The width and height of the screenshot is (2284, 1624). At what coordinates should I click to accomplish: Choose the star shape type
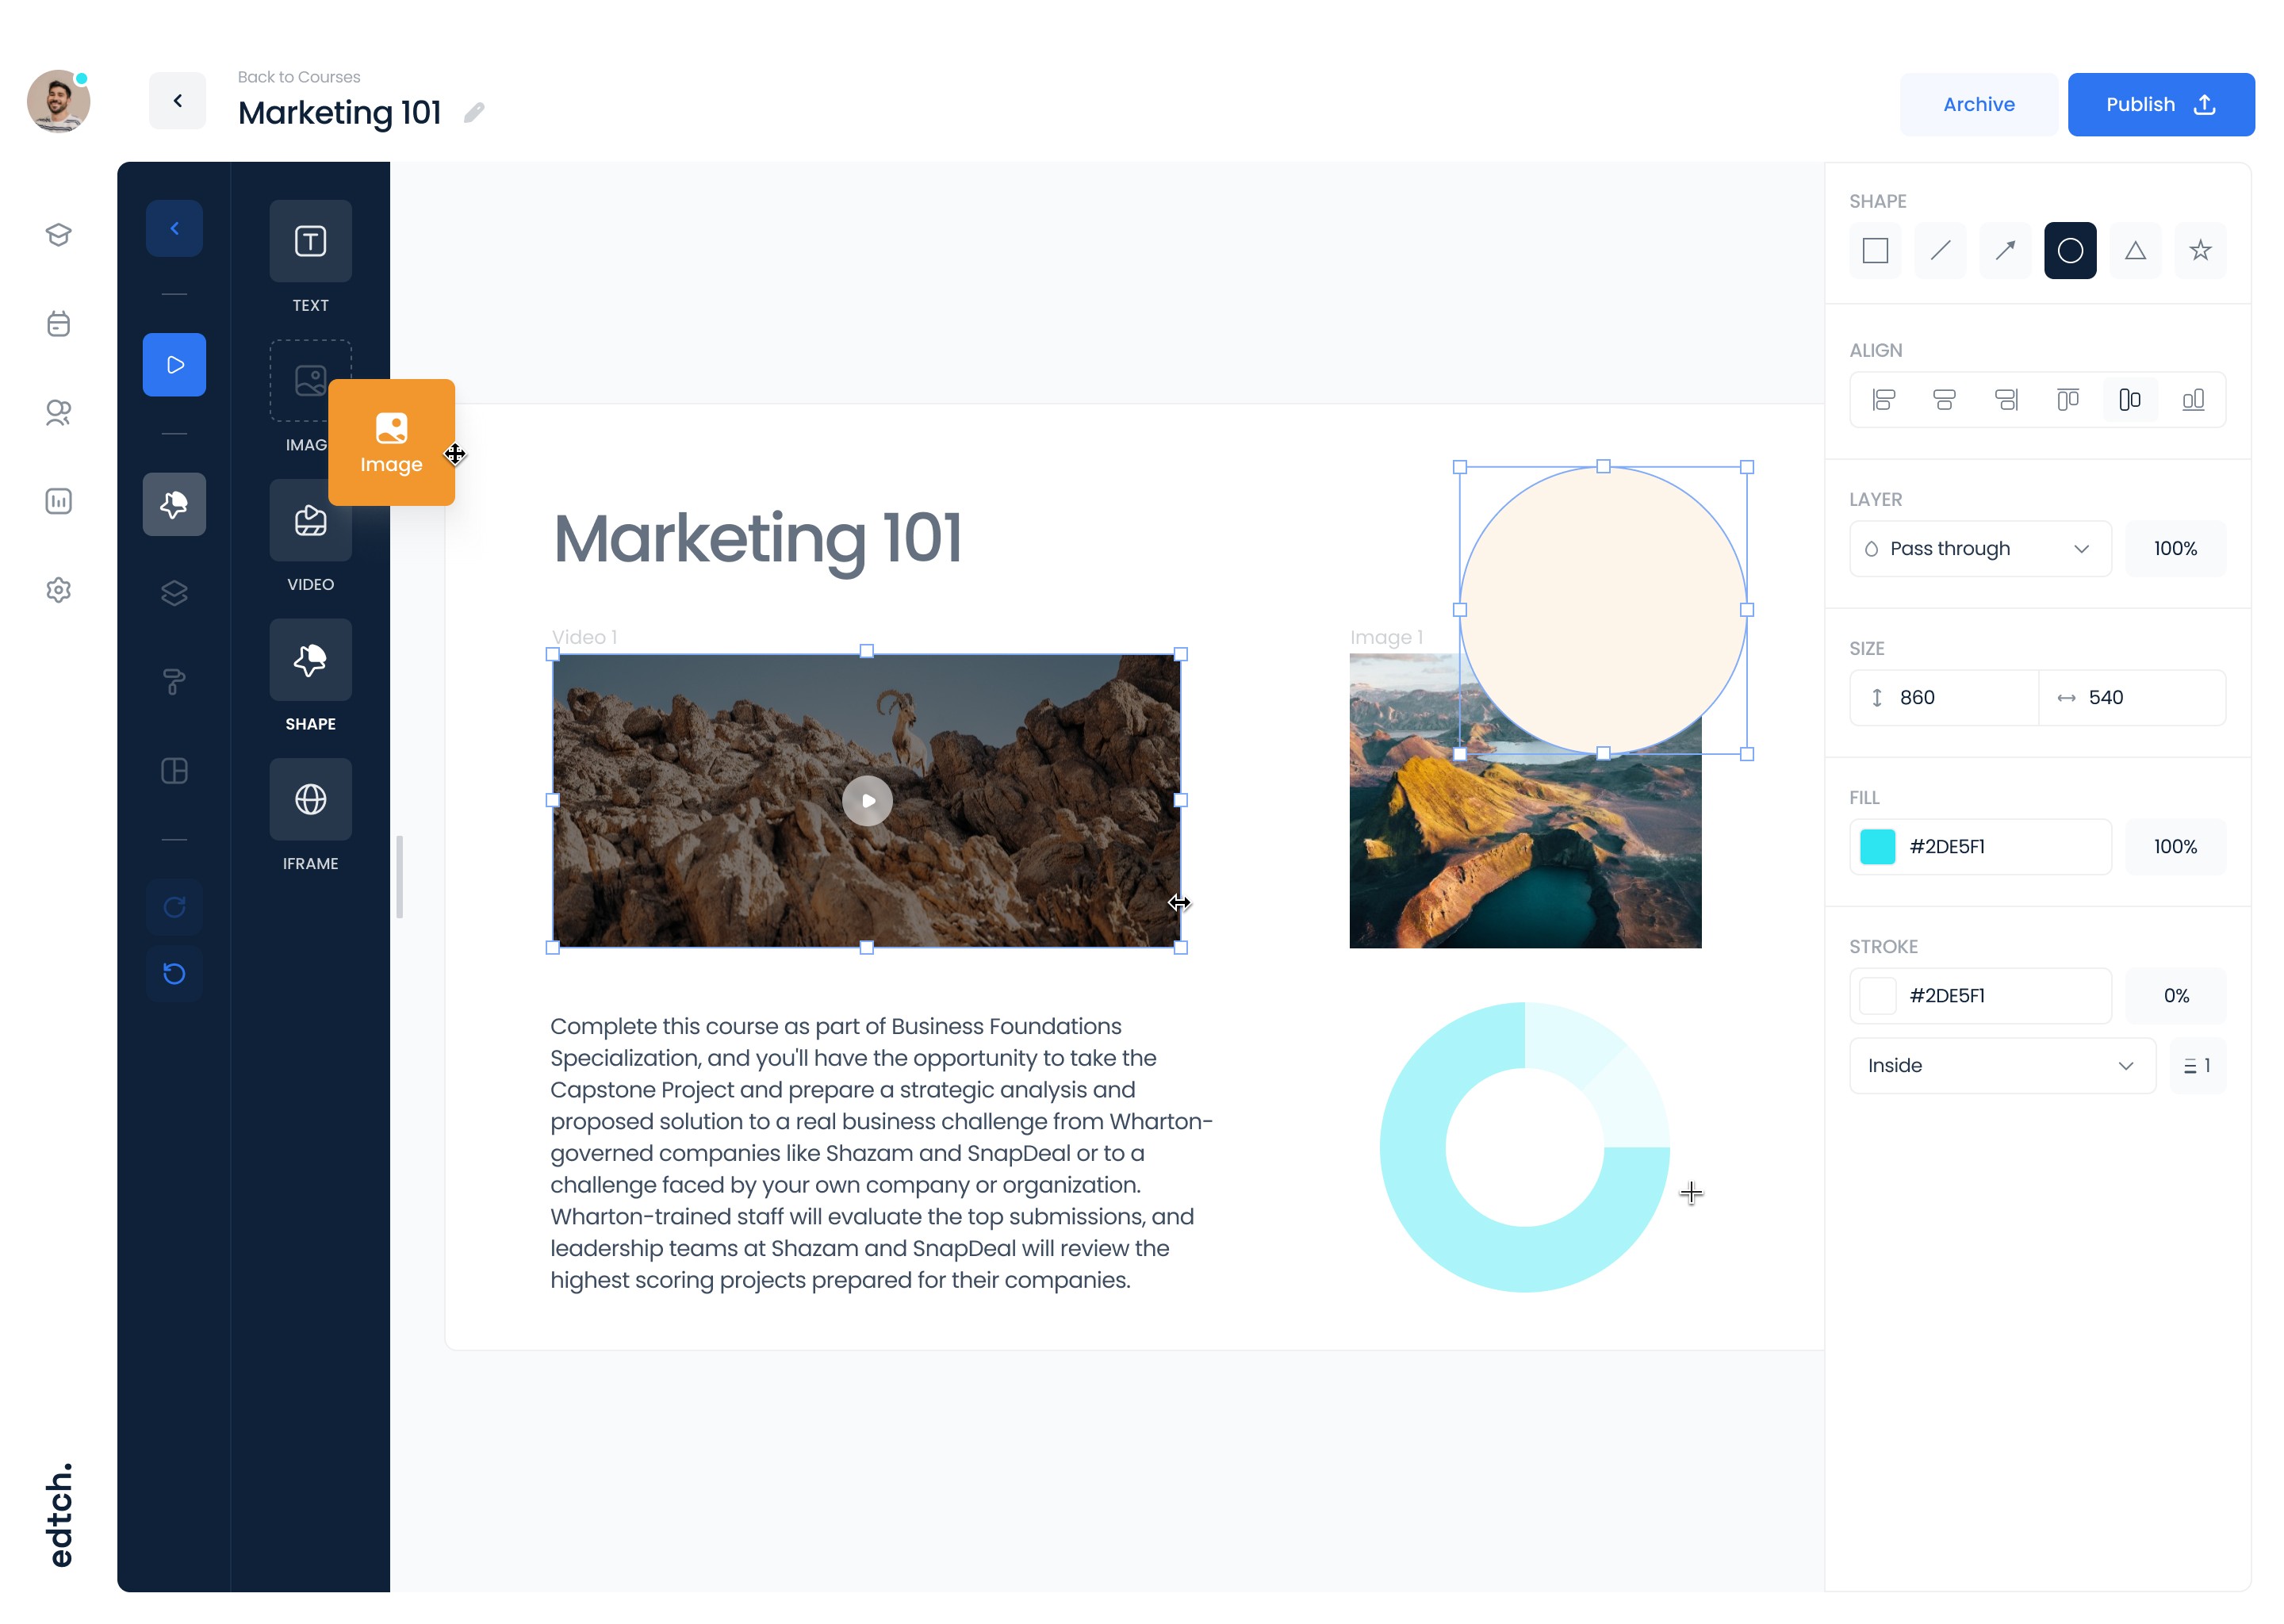point(2199,250)
